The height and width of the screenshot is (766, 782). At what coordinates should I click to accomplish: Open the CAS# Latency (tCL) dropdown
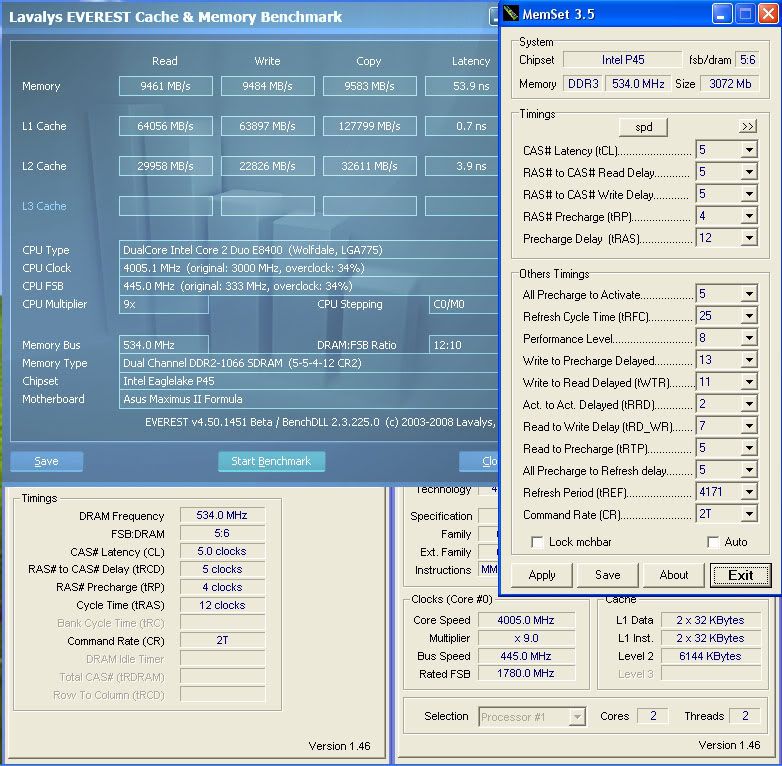tap(749, 150)
